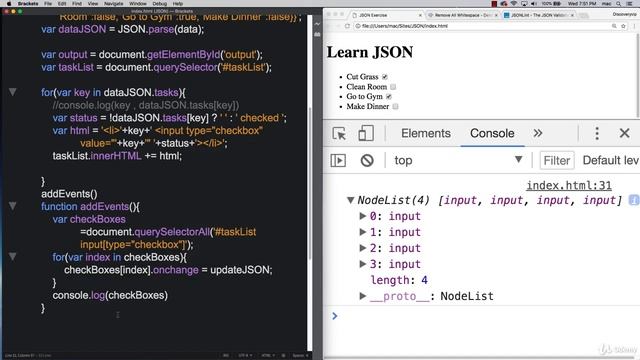Screen dimensions: 640x360
Task: Check the Make Dinner checkbox
Action: (395, 107)
